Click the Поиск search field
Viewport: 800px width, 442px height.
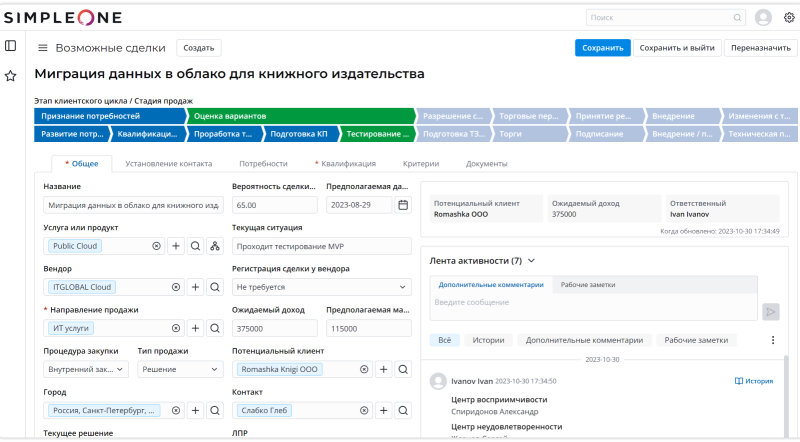click(665, 17)
